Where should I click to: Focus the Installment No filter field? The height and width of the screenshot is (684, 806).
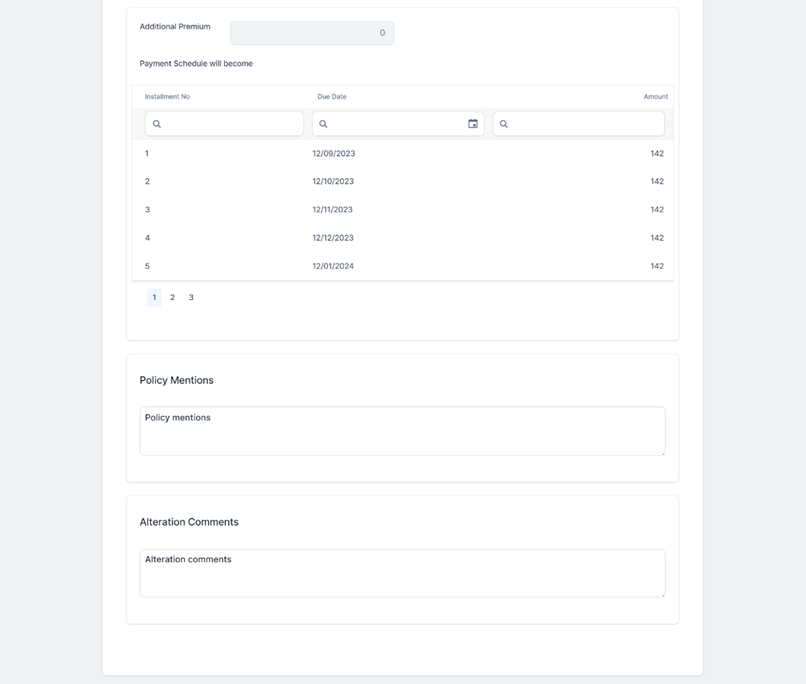[x=232, y=124]
